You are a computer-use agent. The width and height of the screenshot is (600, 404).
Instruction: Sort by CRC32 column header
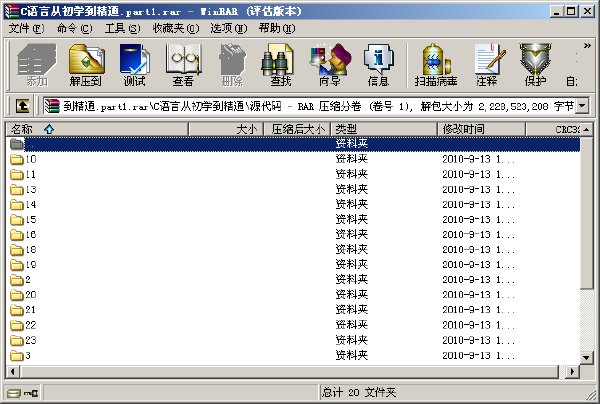(553, 129)
